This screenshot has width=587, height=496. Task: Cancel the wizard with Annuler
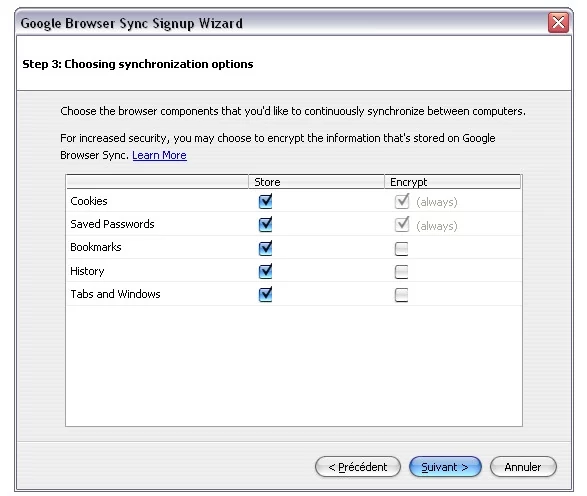click(523, 467)
